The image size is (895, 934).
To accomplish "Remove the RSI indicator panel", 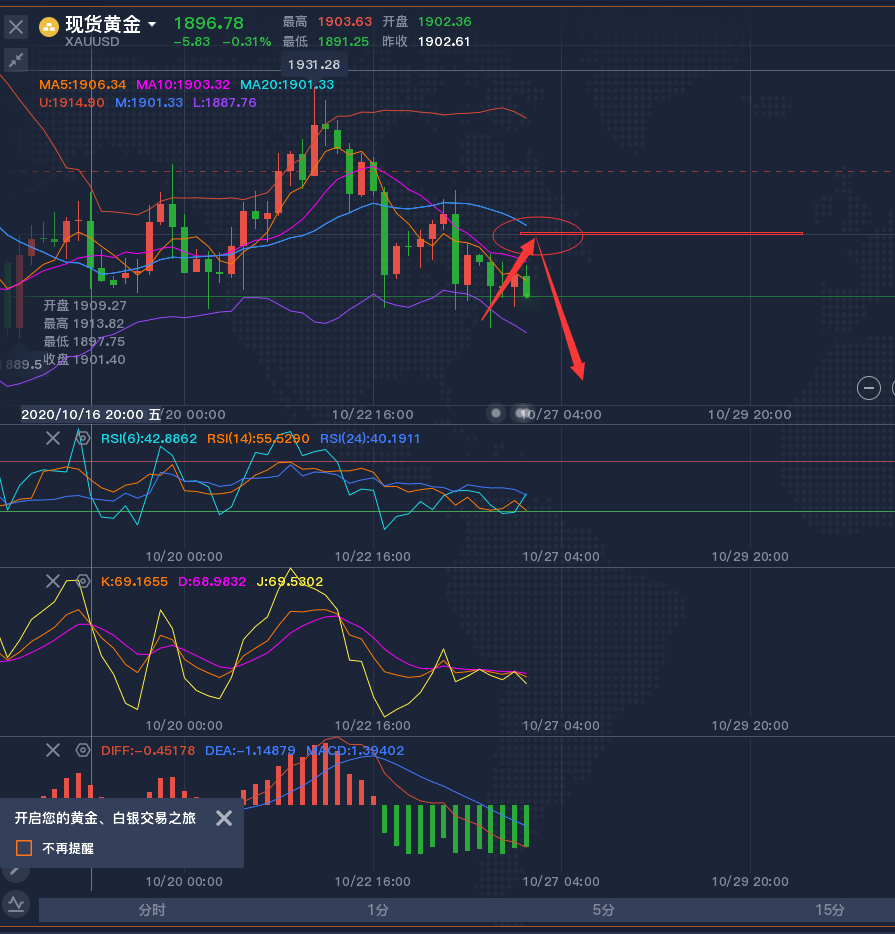I will (53, 438).
